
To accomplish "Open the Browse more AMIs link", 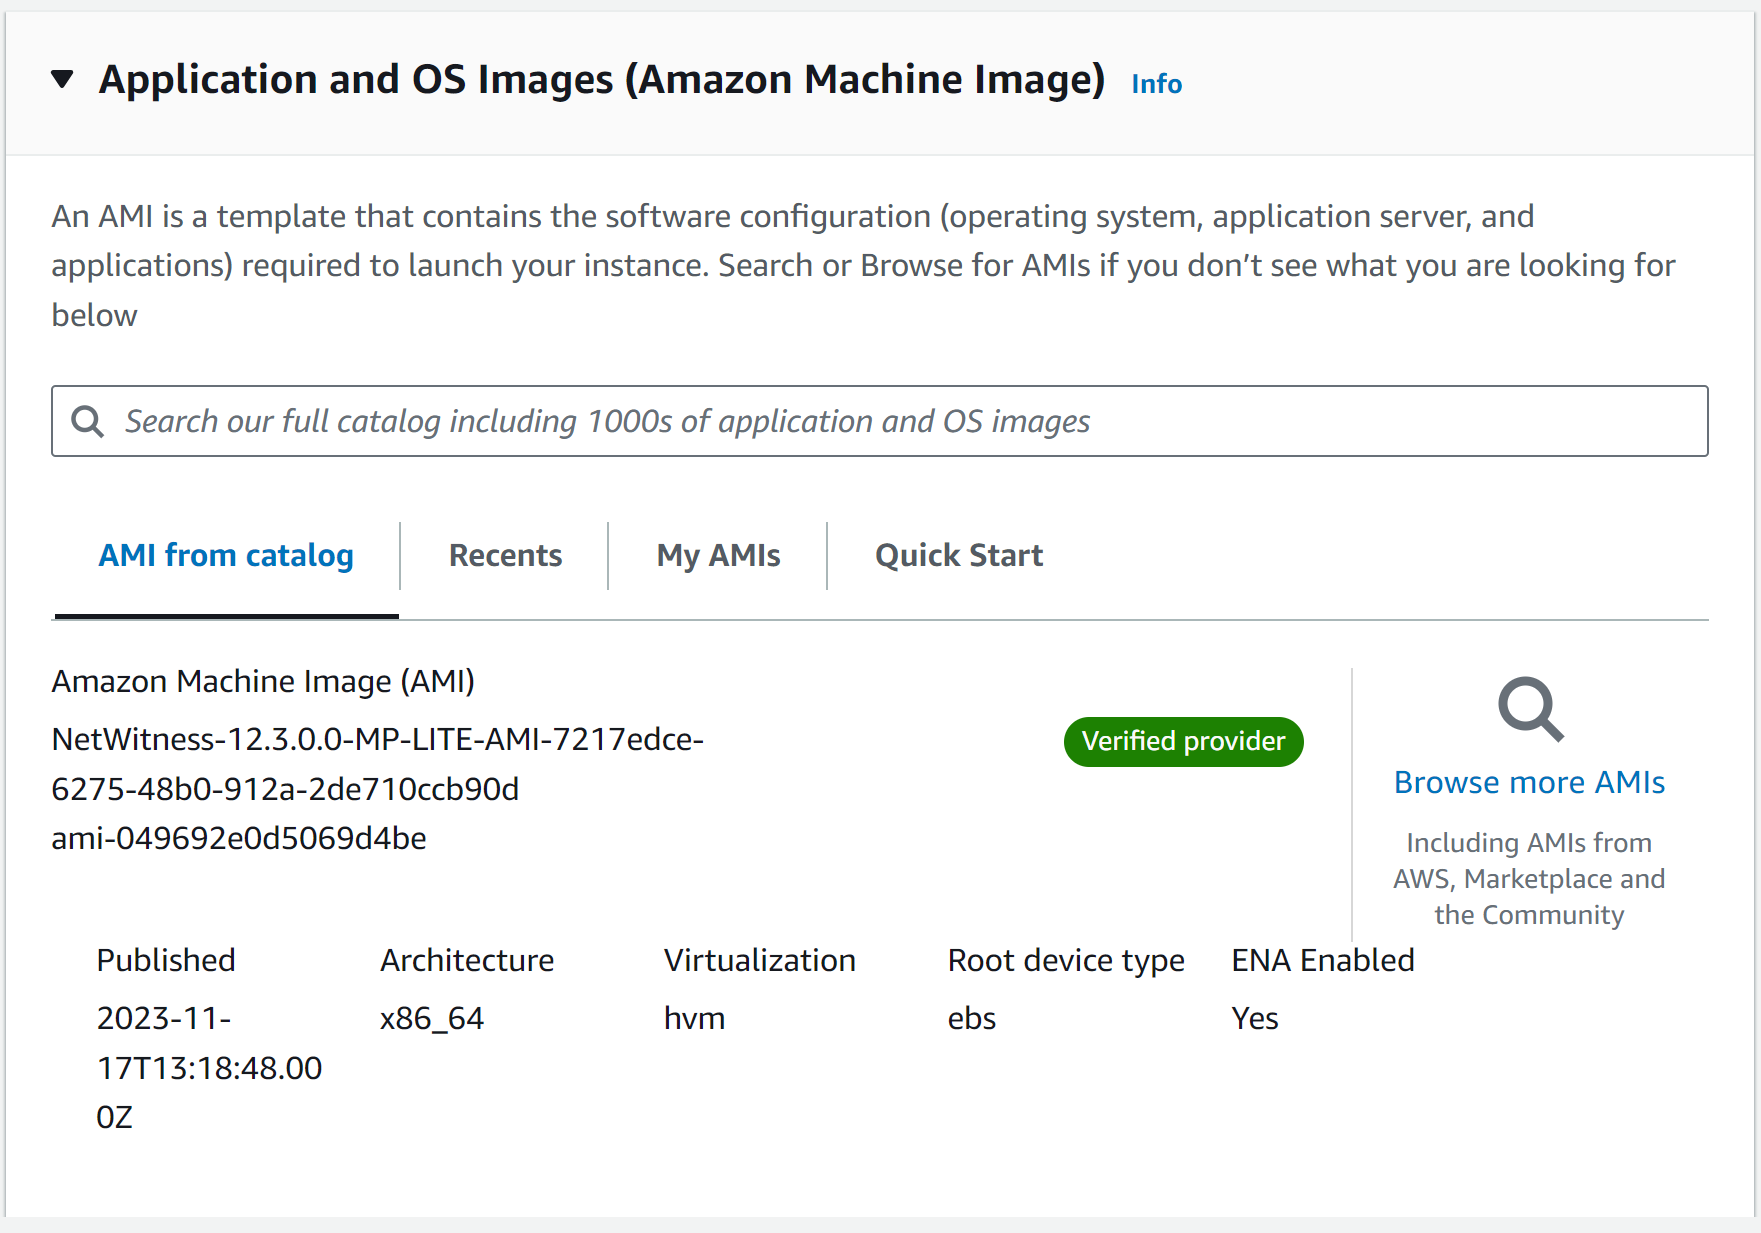I will (1529, 783).
